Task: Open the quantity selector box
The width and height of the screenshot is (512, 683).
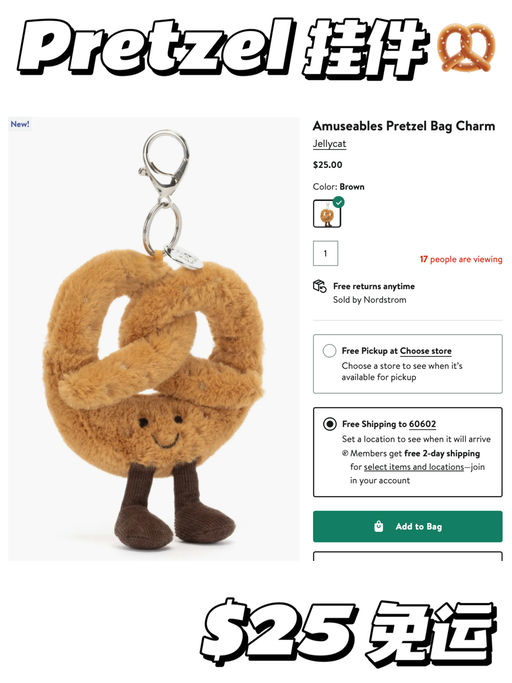Action: click(326, 253)
